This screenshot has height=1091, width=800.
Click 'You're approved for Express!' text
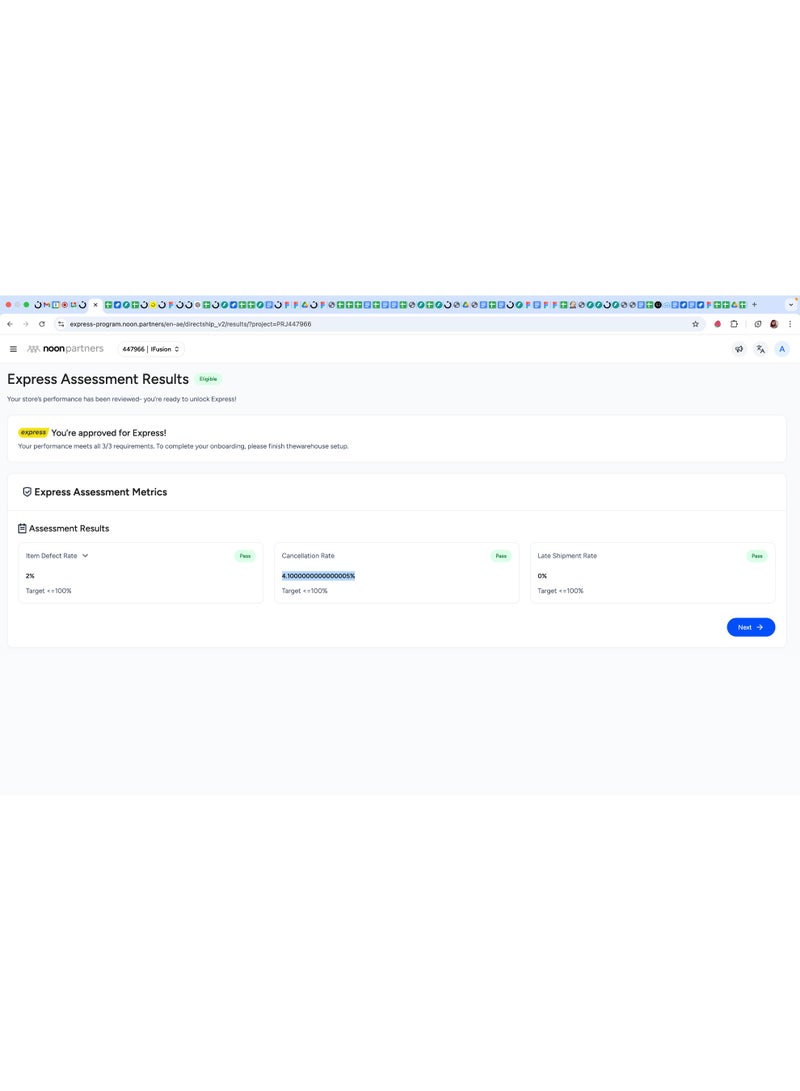(x=109, y=433)
